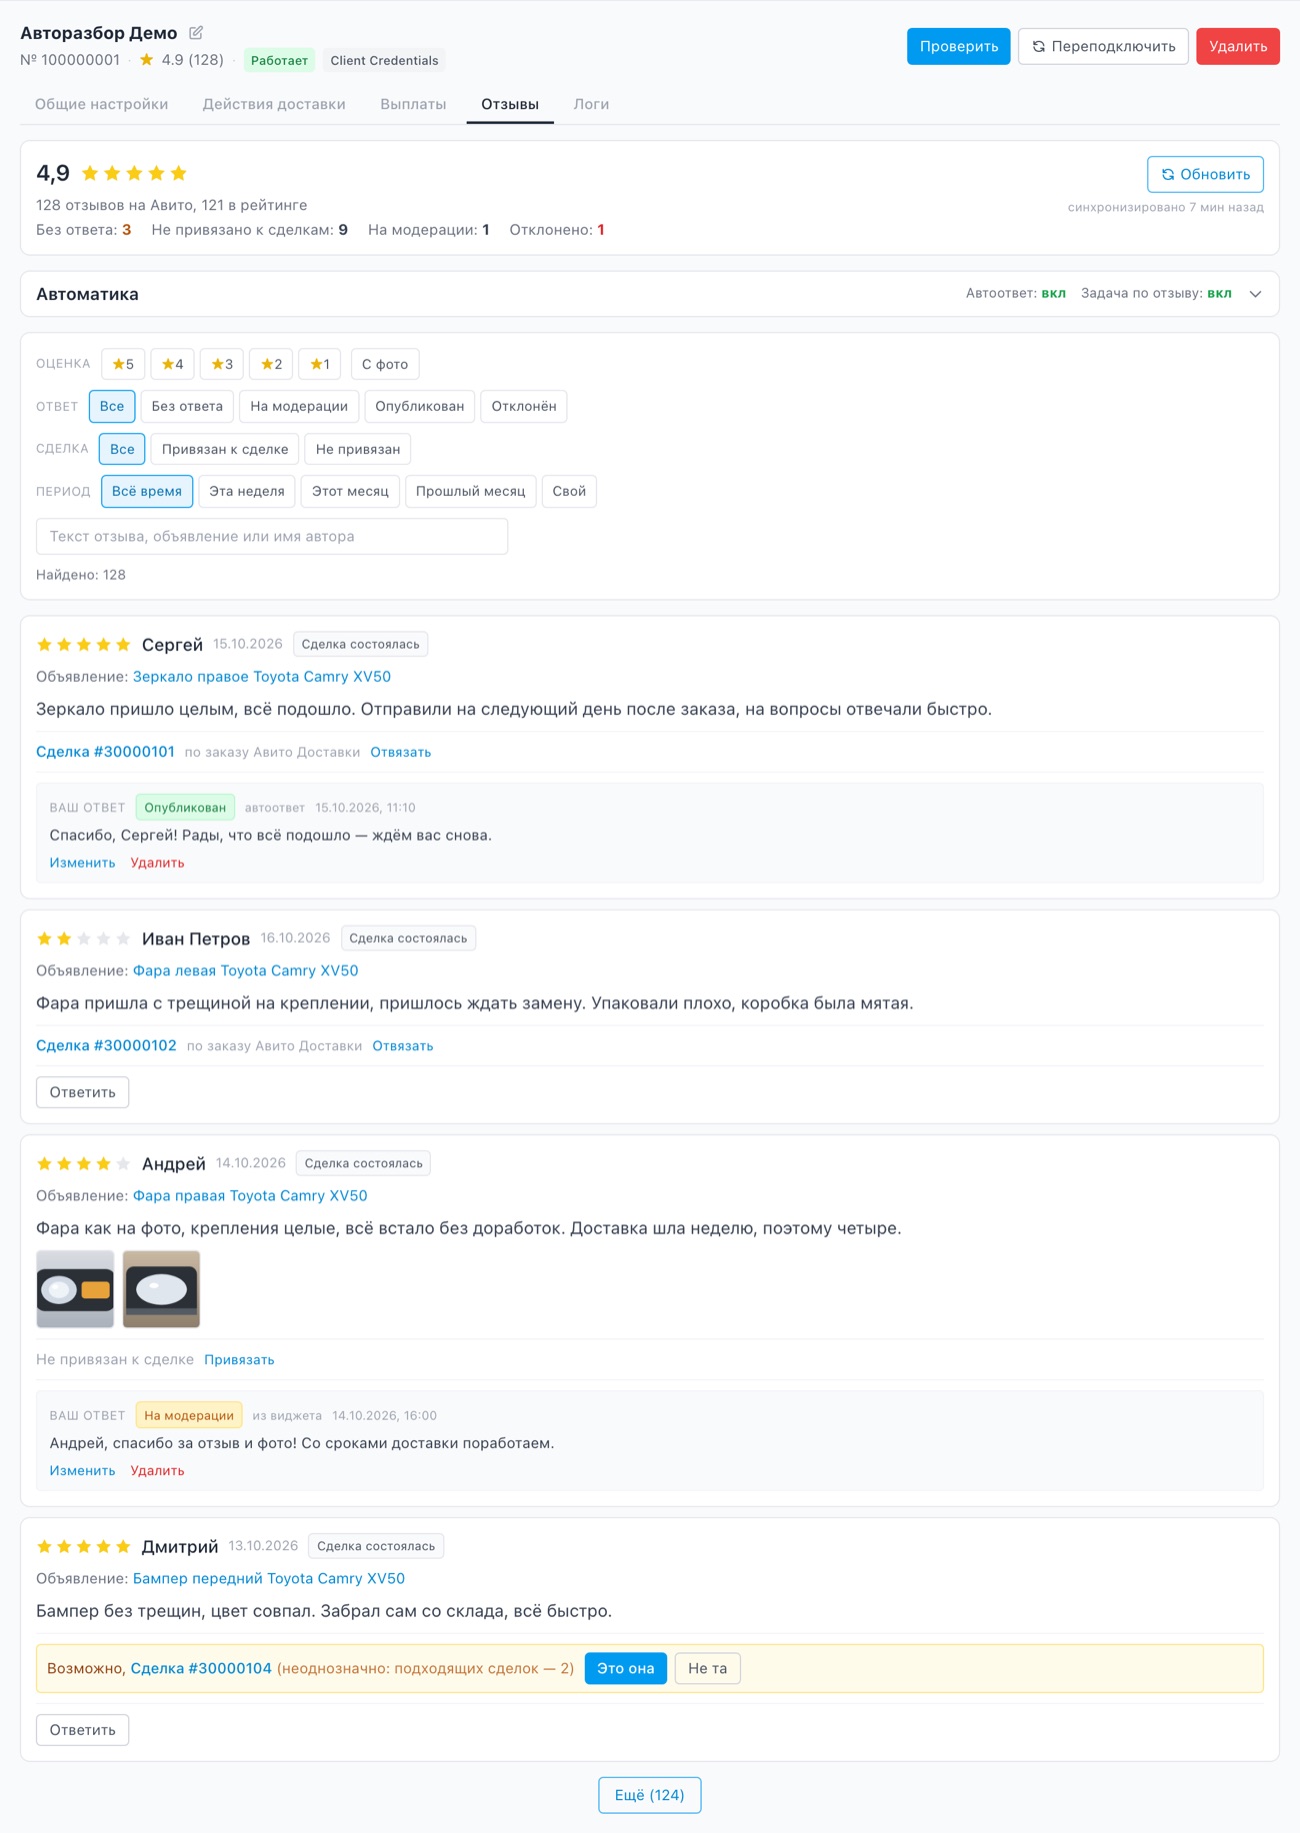The image size is (1300, 1833).
Task: Select the Опубликован answer filter
Action: tap(420, 406)
